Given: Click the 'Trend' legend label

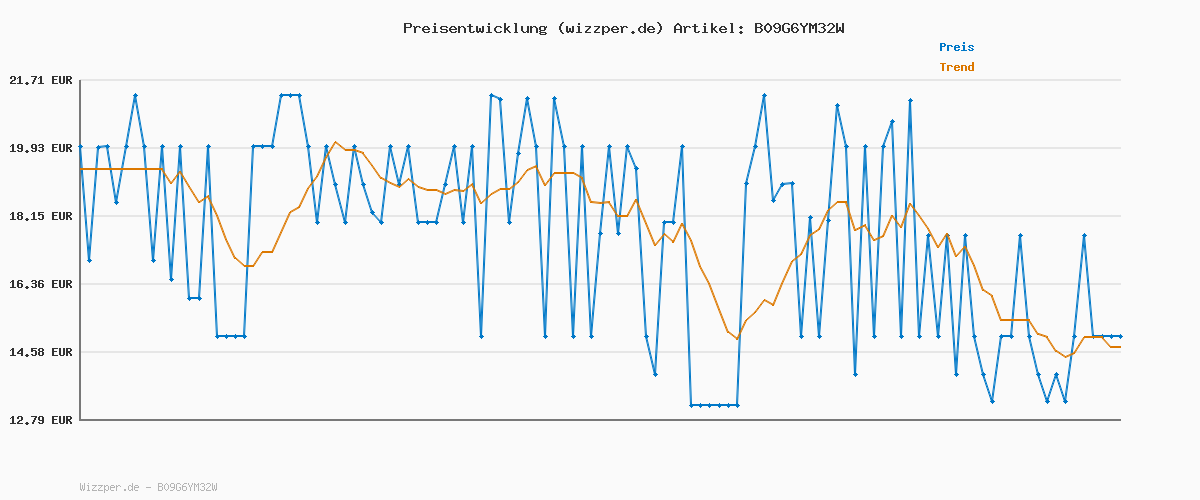Looking at the screenshot, I should [956, 67].
